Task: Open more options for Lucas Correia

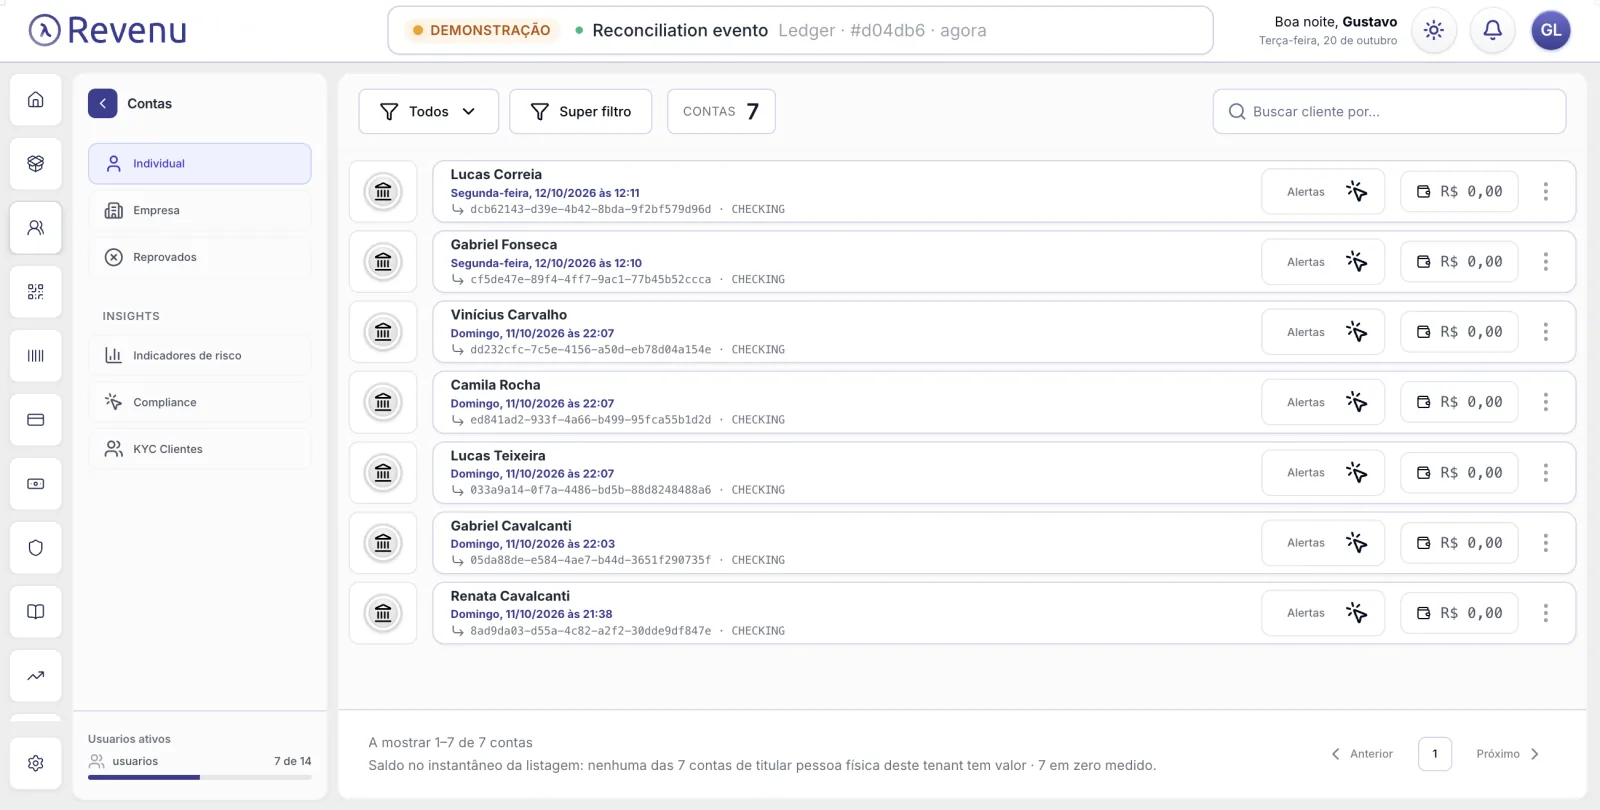Action: pyautogui.click(x=1545, y=192)
